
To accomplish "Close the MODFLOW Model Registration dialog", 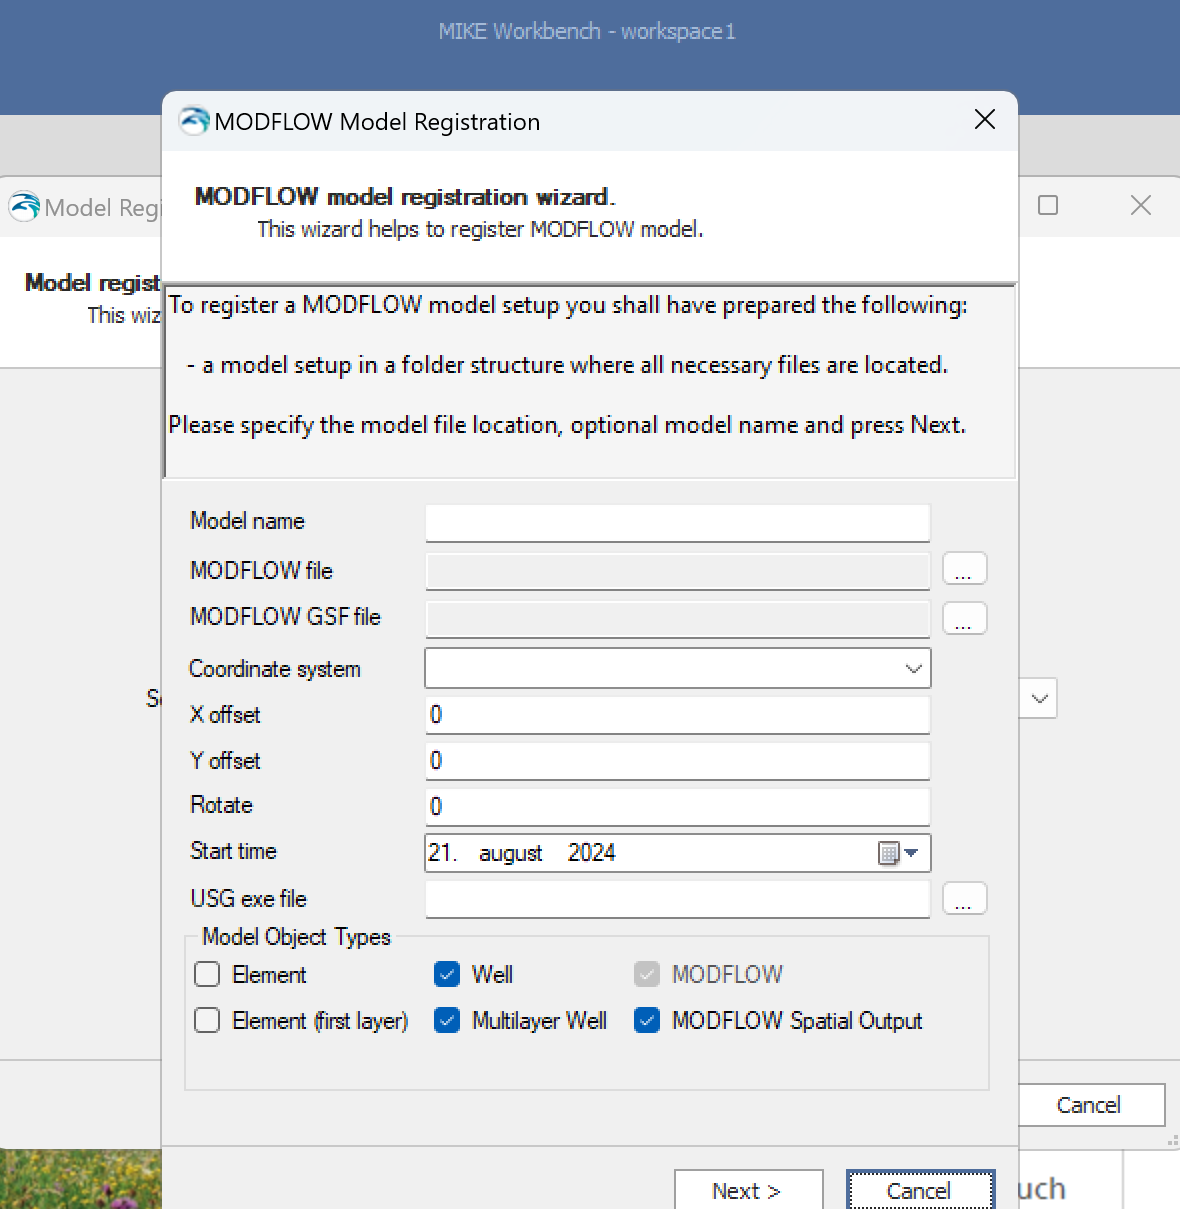I will (985, 120).
